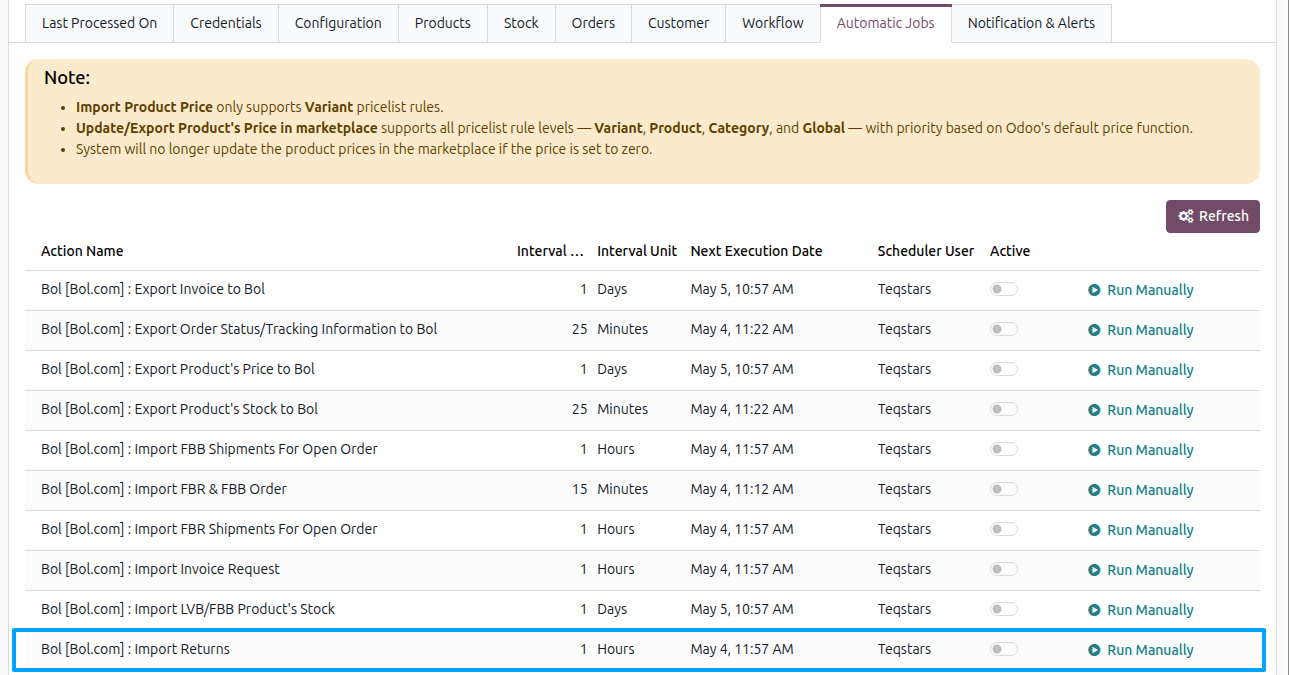Sort by the Active column header
Image resolution: width=1289 pixels, height=675 pixels.
(1010, 251)
